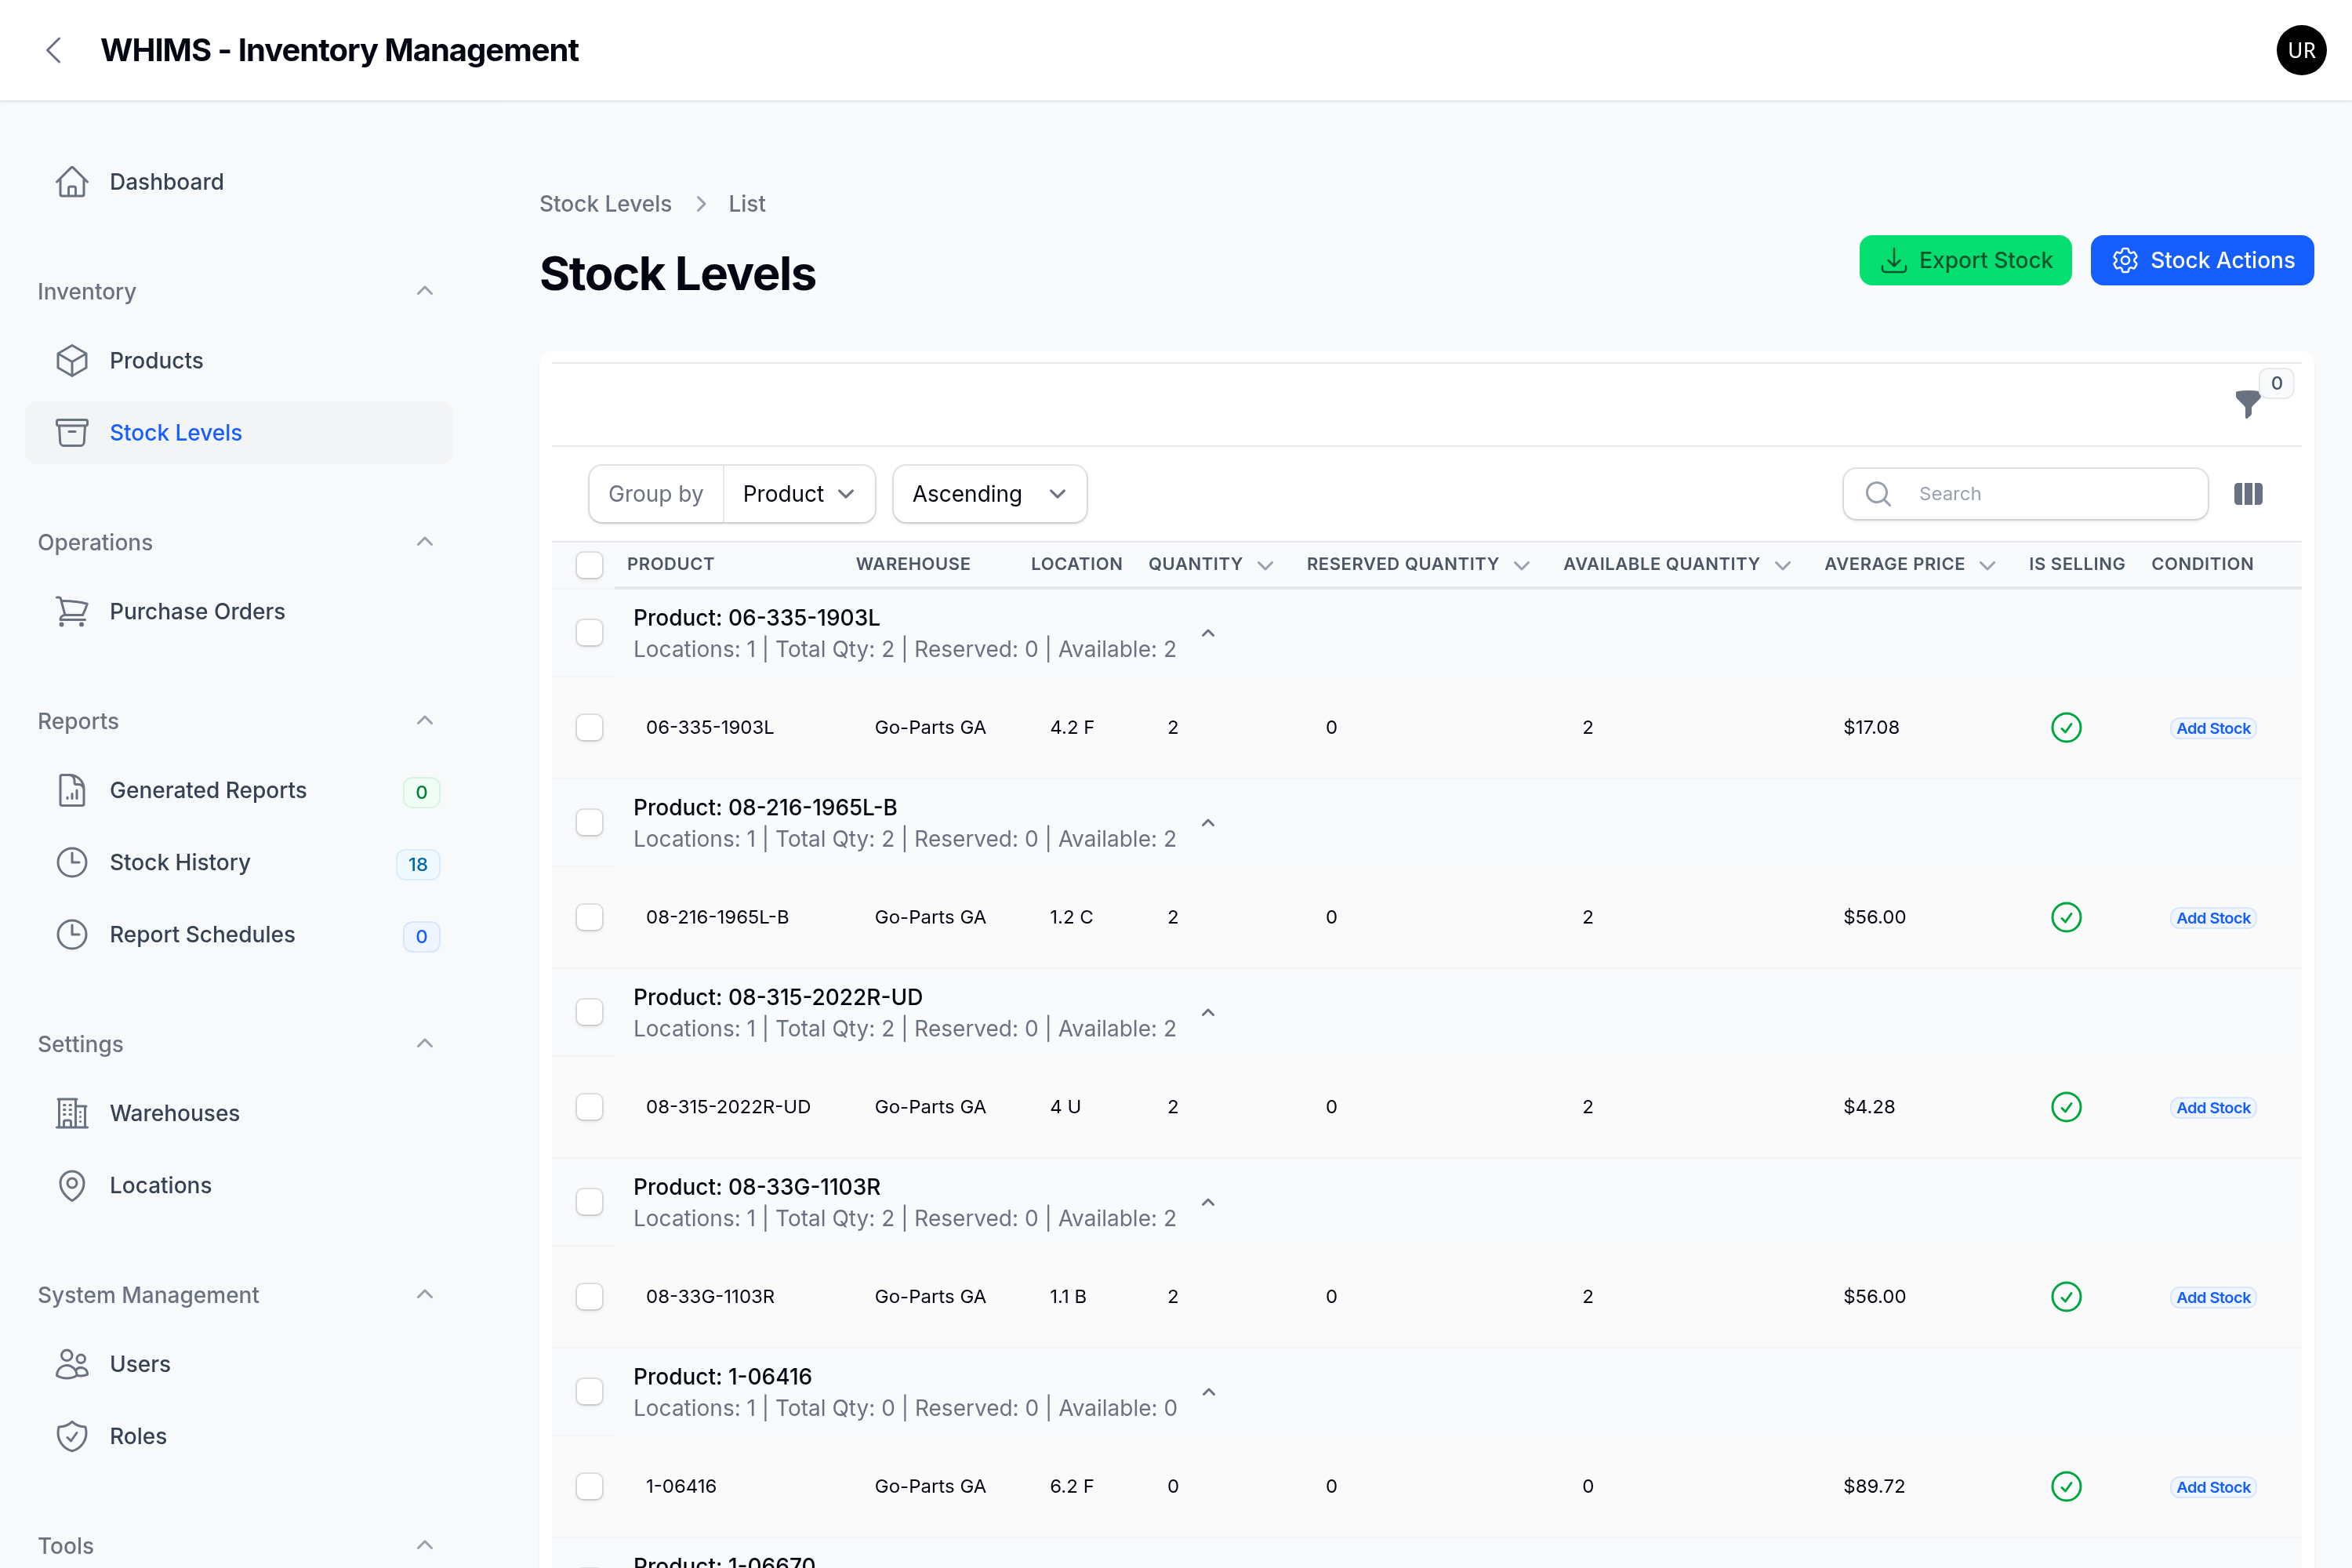Click the Locations map pin icon
2352x1568 pixels.
tap(72, 1186)
